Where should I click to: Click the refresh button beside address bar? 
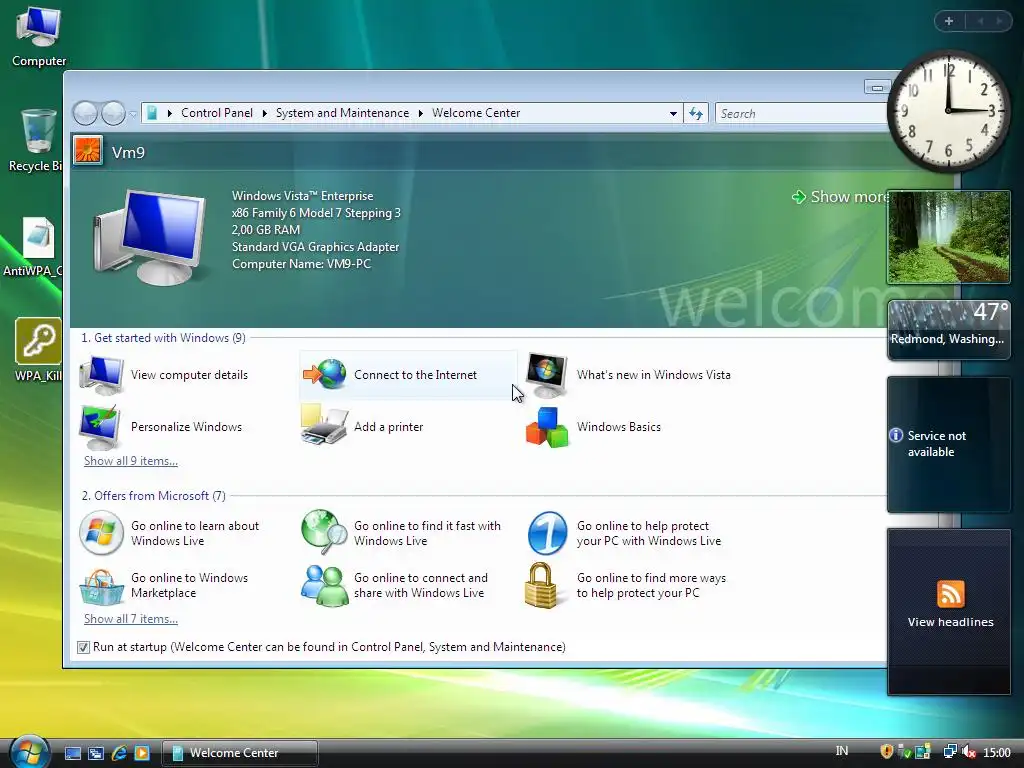click(696, 114)
